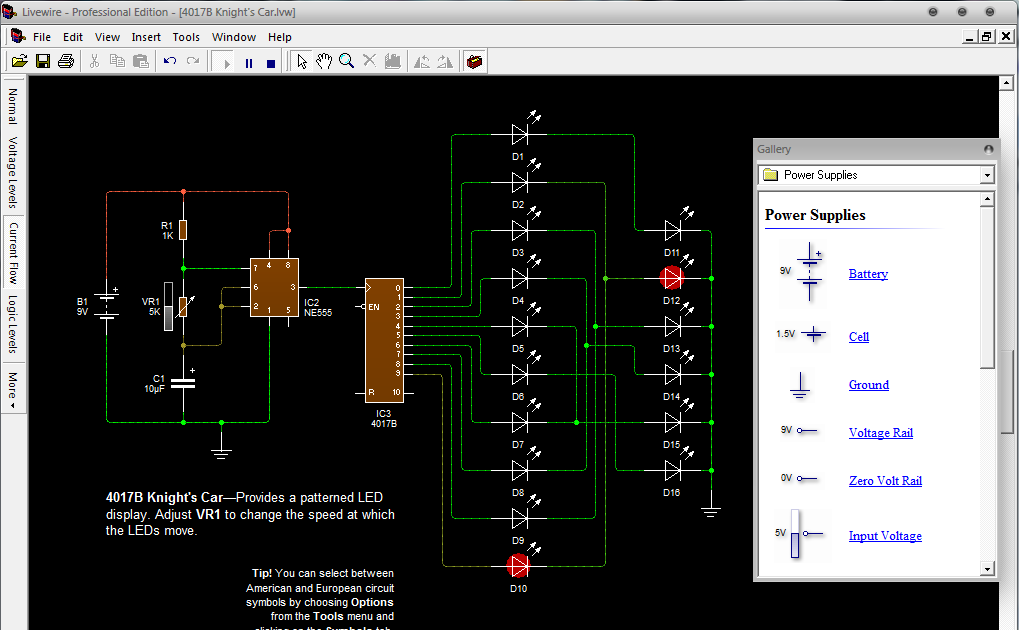Open the Insert menu

(146, 37)
